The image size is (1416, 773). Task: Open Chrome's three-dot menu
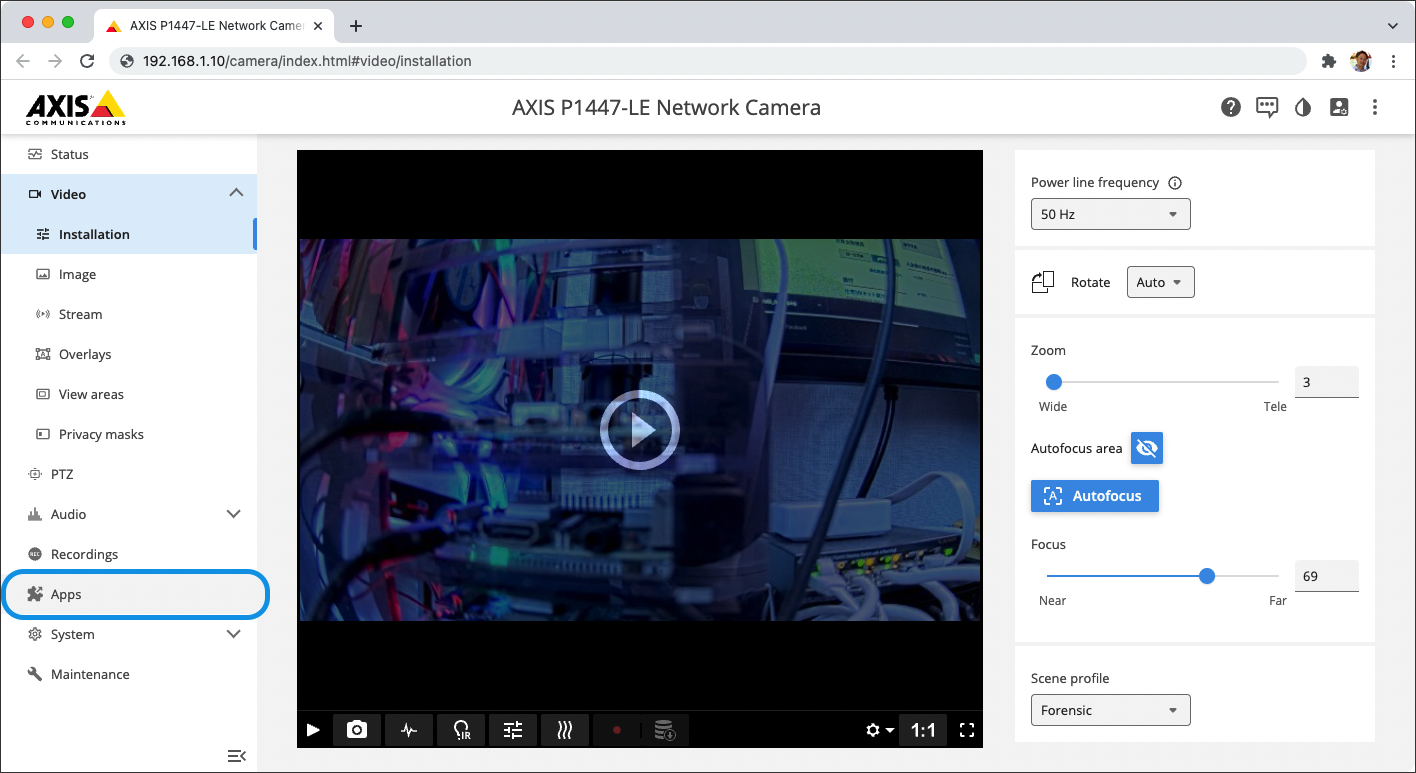click(1393, 61)
